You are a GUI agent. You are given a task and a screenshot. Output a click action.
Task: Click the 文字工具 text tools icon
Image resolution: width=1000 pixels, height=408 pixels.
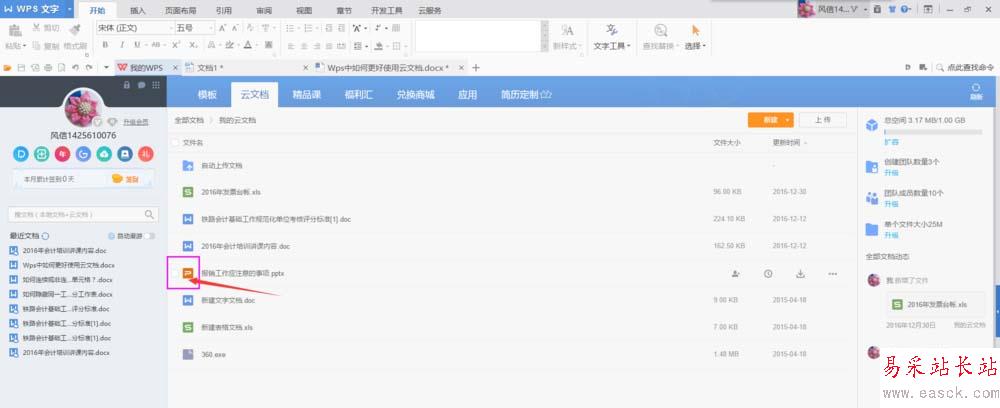coord(612,30)
